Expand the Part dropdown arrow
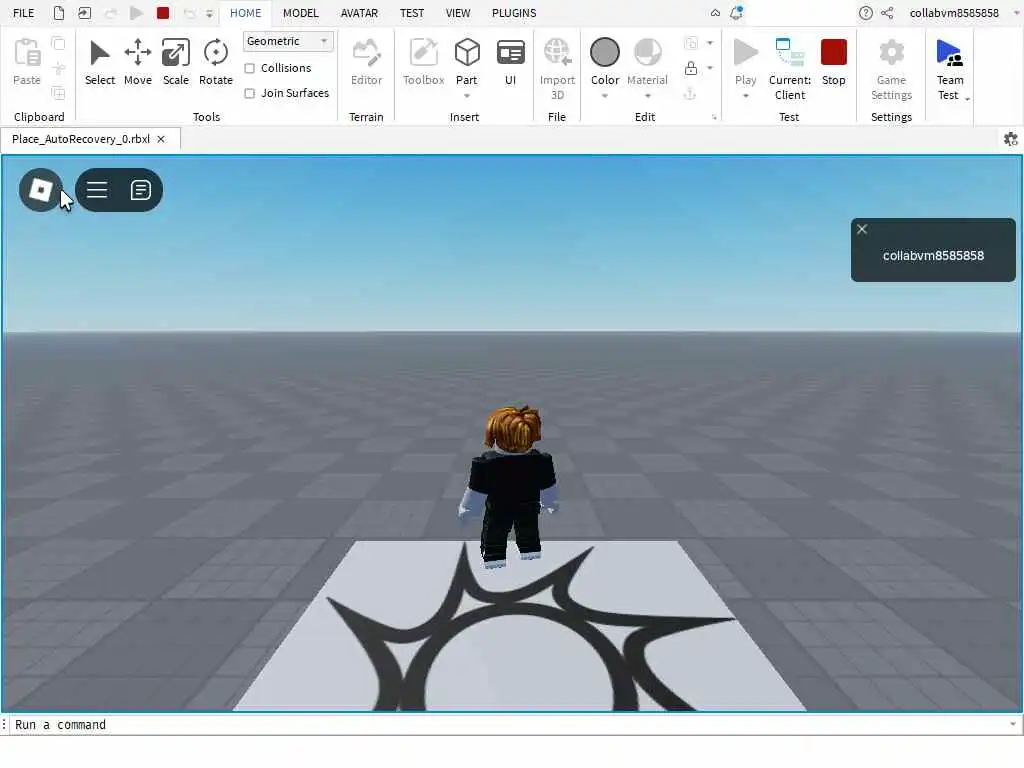1024x768 pixels. pos(467,96)
